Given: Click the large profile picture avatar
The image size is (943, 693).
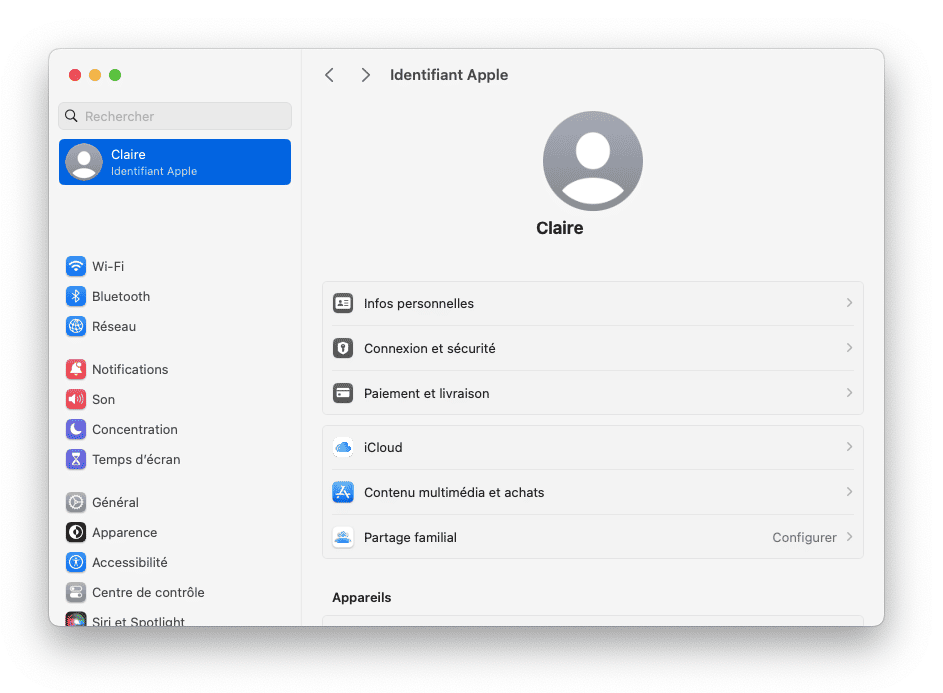Looking at the screenshot, I should tap(593, 161).
